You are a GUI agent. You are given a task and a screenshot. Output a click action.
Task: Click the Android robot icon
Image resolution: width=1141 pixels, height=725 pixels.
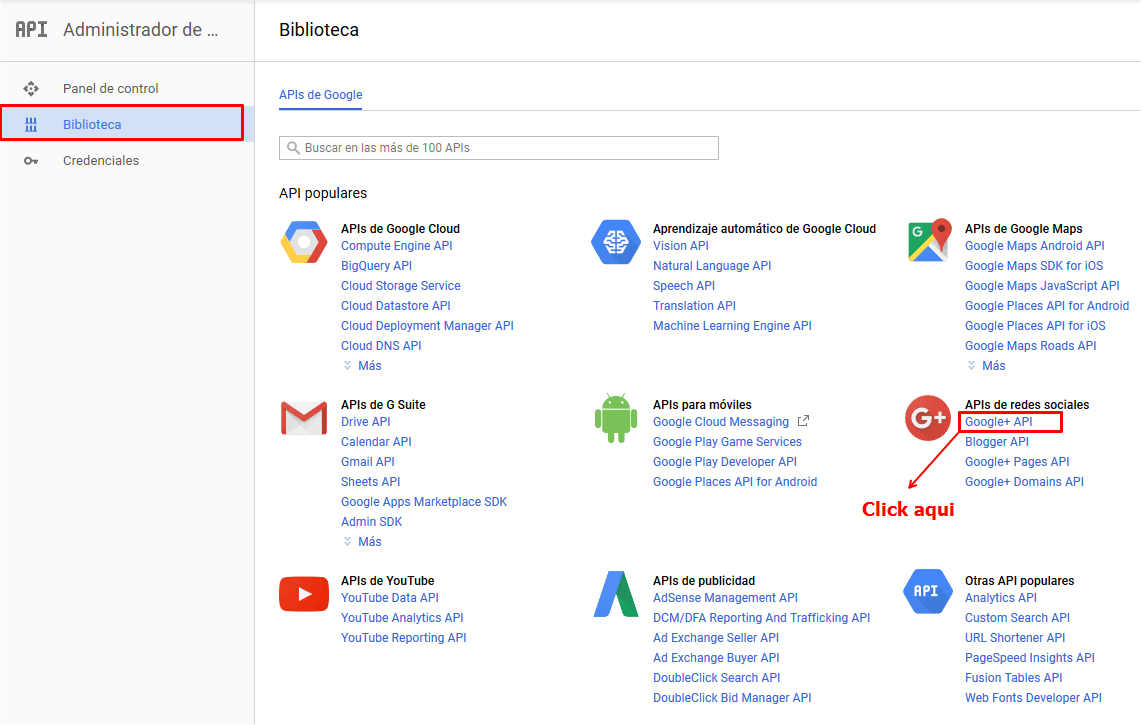point(615,418)
